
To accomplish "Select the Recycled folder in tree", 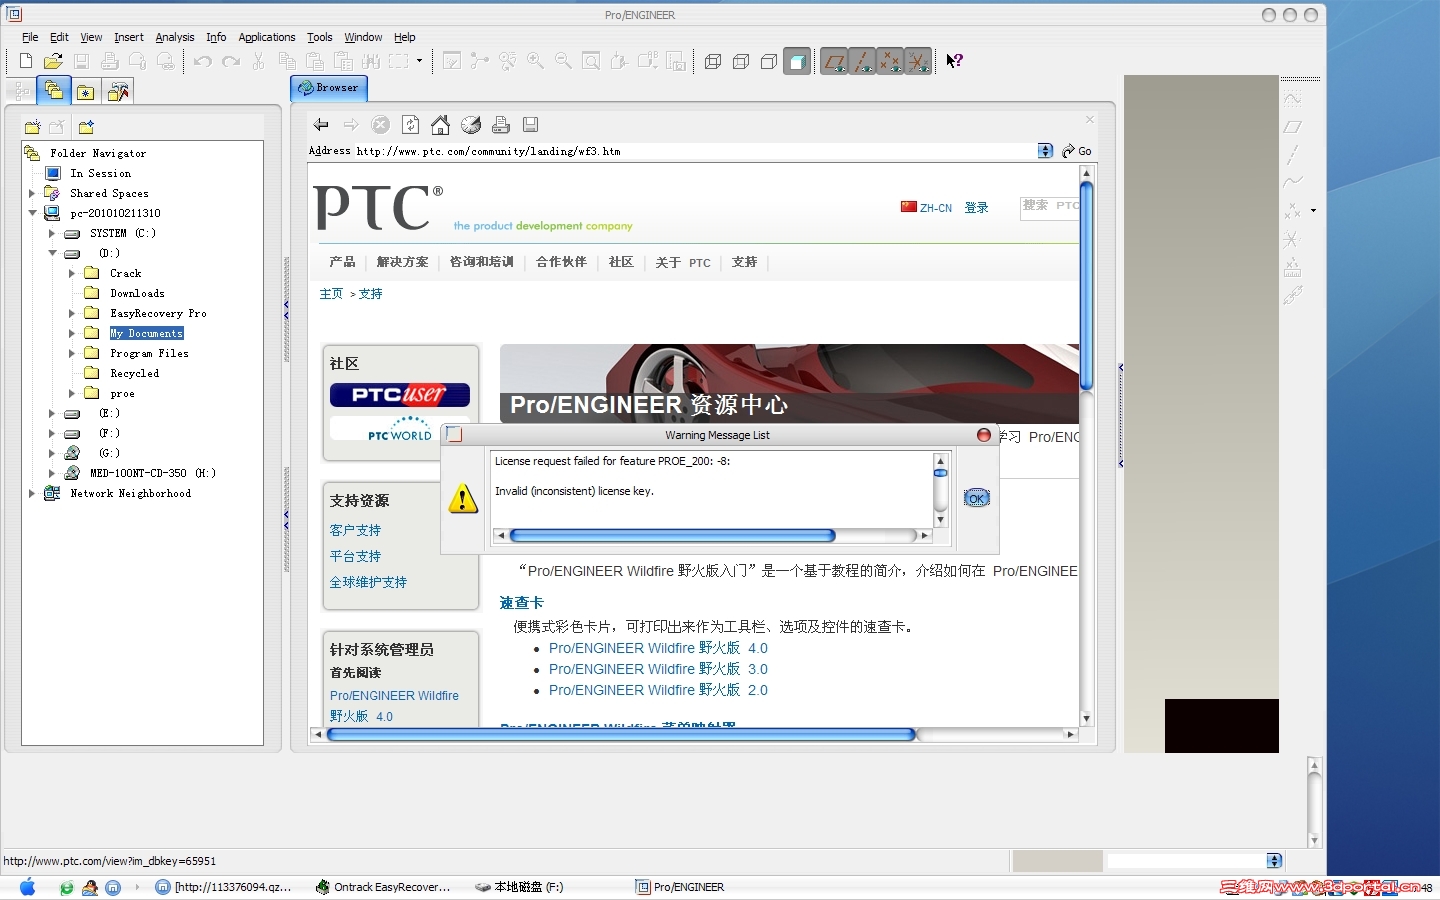I will point(134,373).
